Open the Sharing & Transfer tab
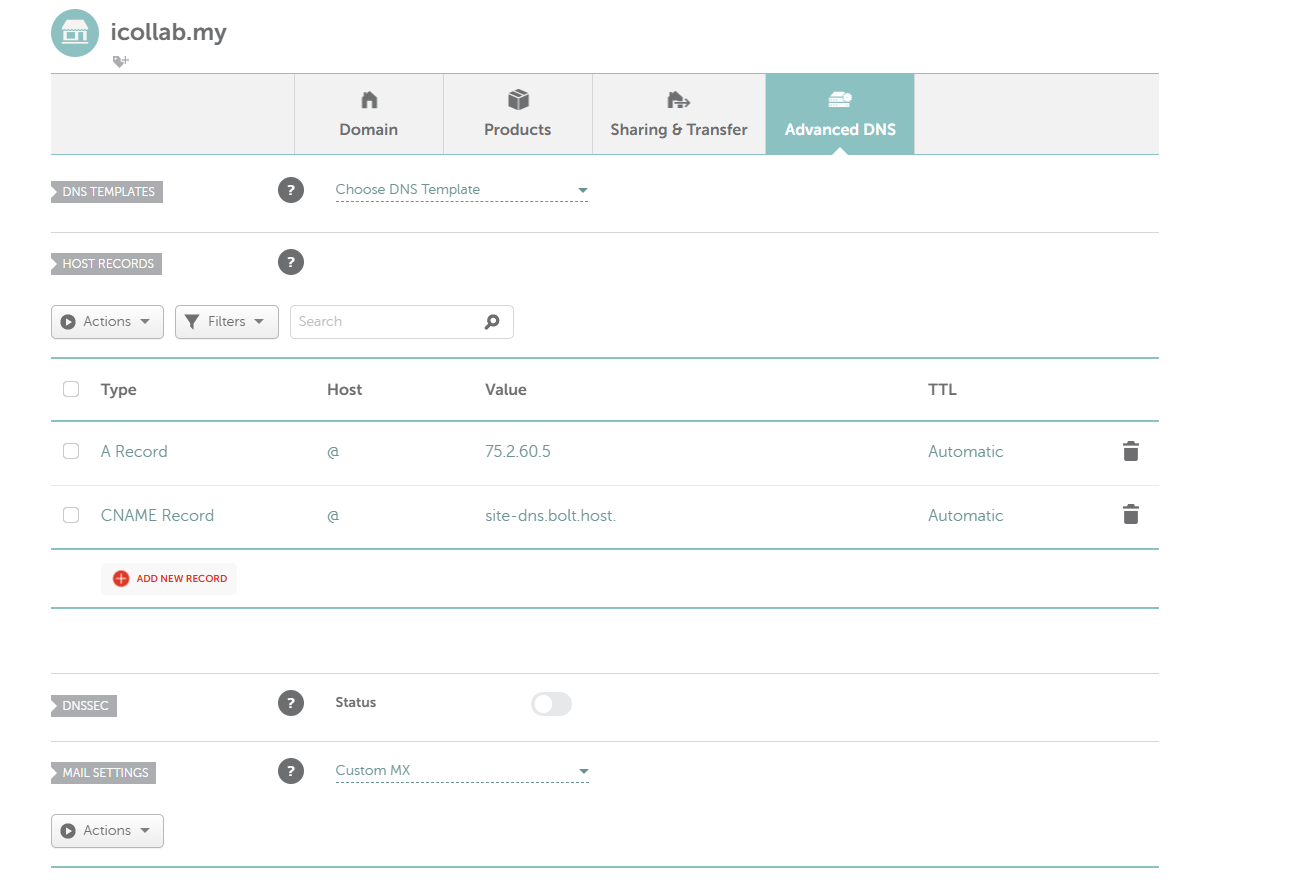 pyautogui.click(x=678, y=114)
